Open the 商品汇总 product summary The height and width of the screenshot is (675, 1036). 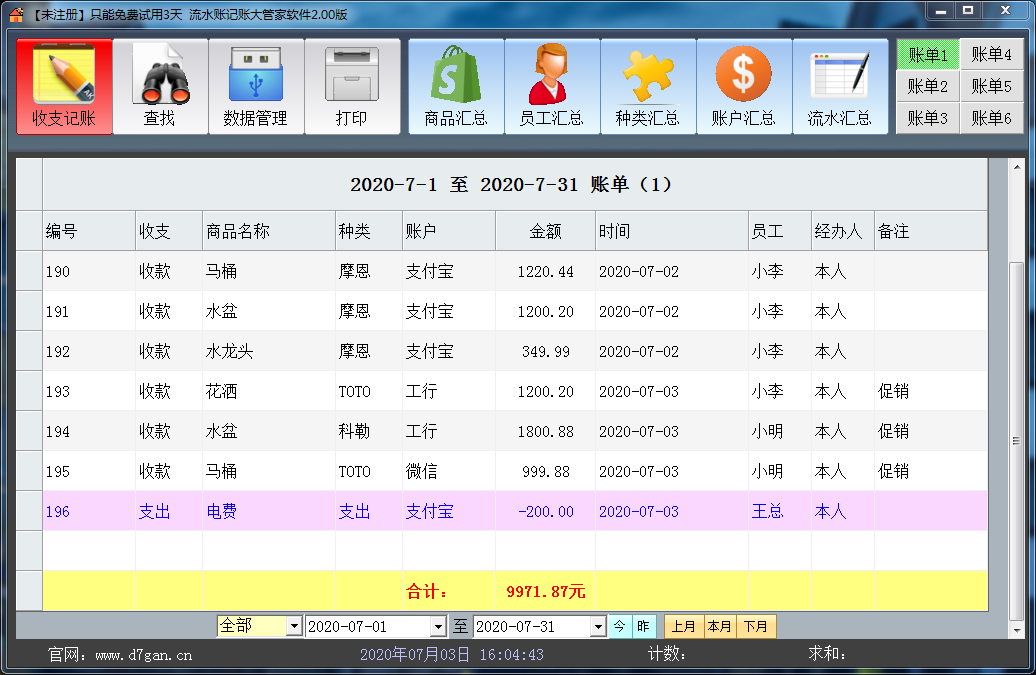(455, 86)
